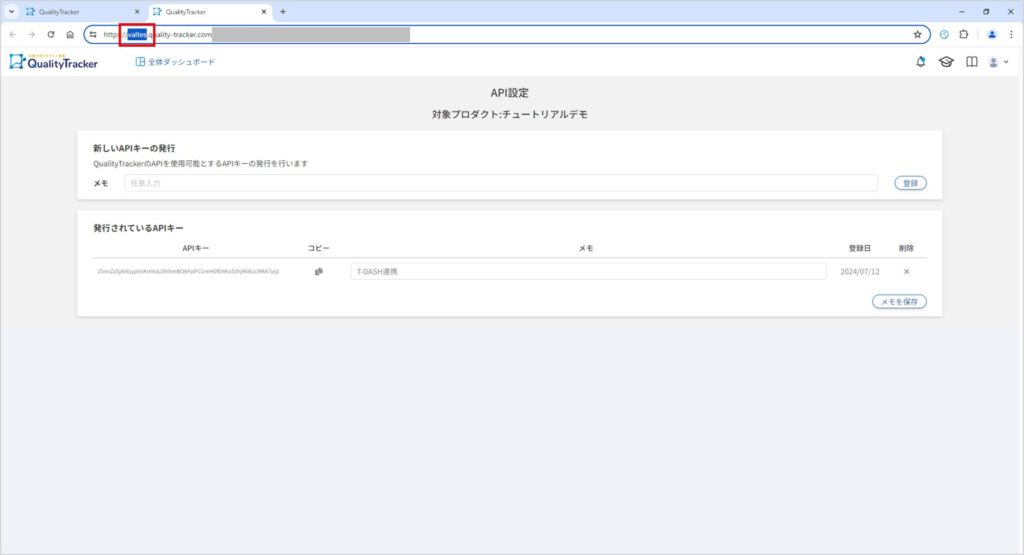
Task: Bookmark this page with star icon
Action: (x=917, y=34)
